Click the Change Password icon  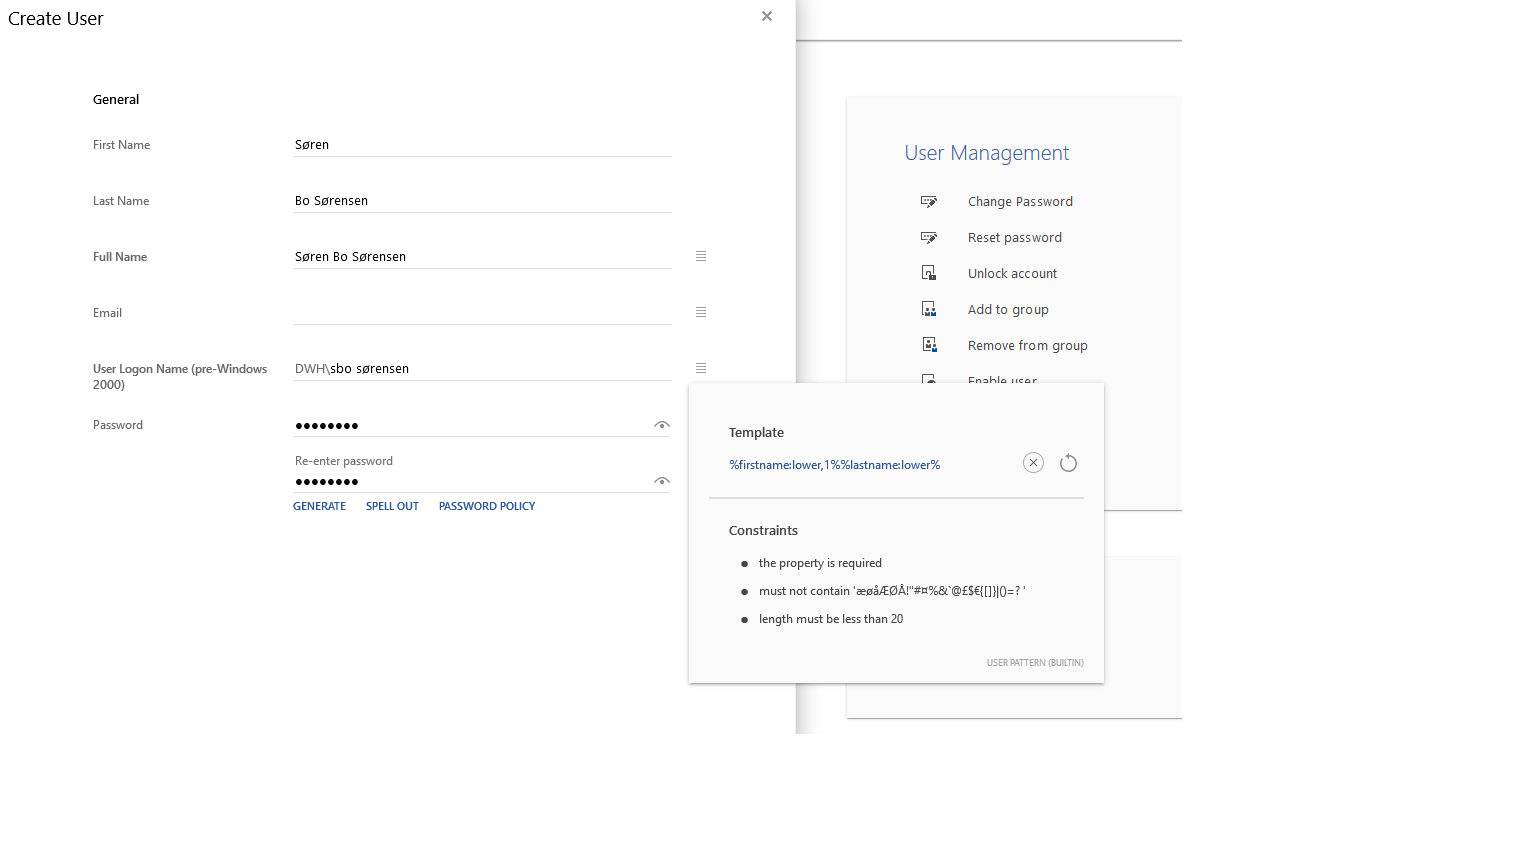(929, 201)
